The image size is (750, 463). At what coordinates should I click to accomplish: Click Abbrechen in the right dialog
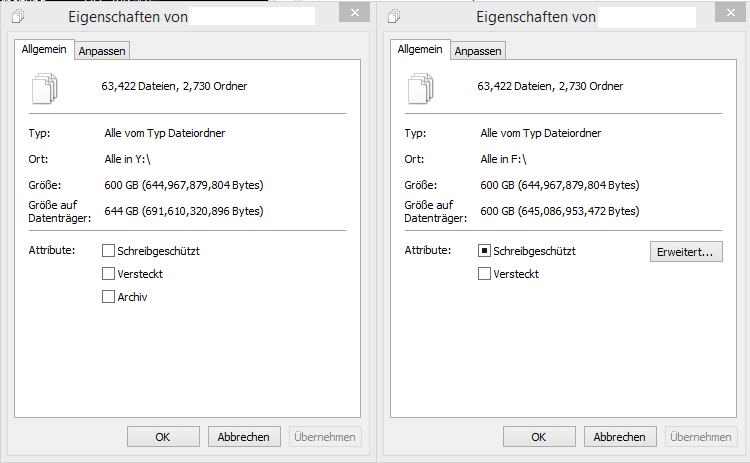pos(620,437)
